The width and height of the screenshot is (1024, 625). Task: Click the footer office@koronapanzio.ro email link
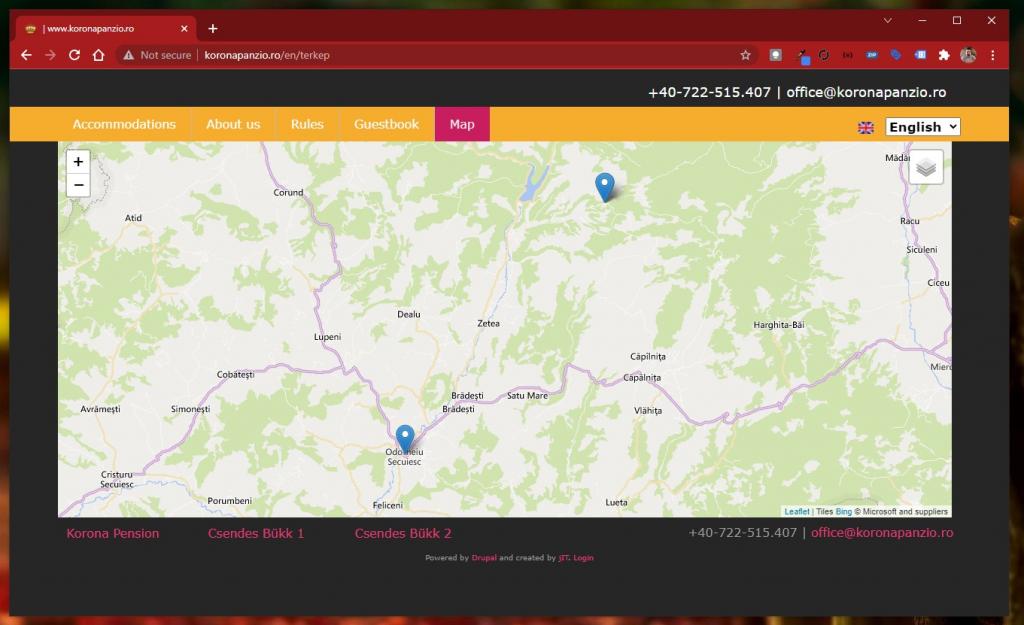point(882,533)
